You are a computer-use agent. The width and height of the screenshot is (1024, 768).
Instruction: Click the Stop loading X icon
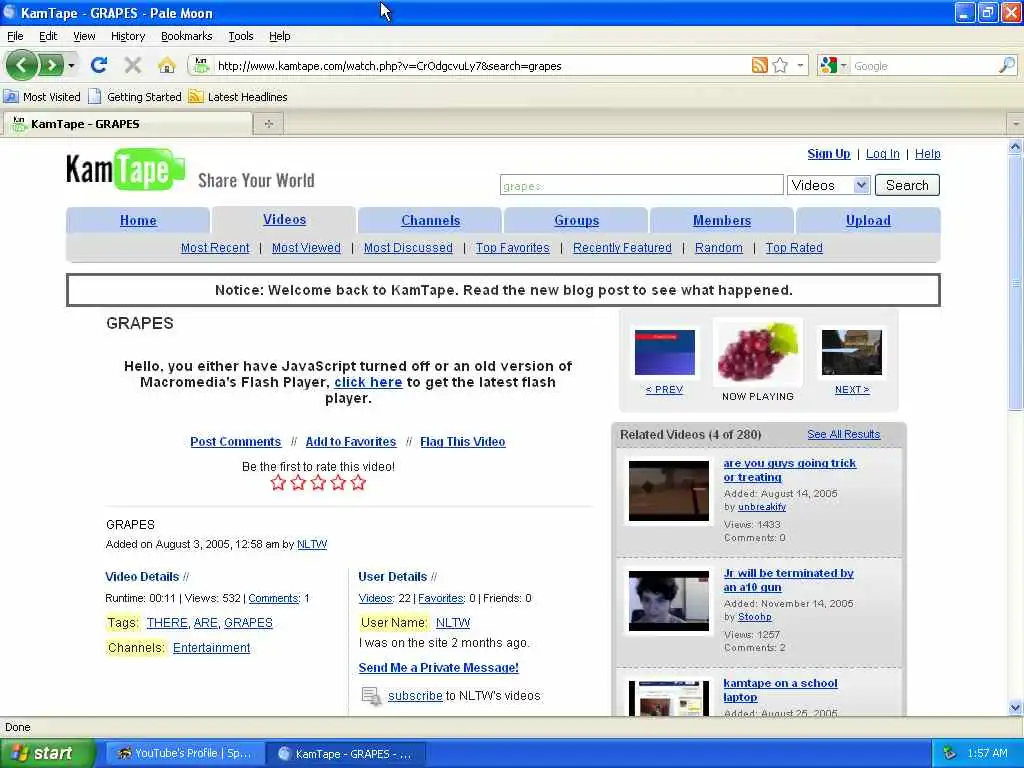133,65
